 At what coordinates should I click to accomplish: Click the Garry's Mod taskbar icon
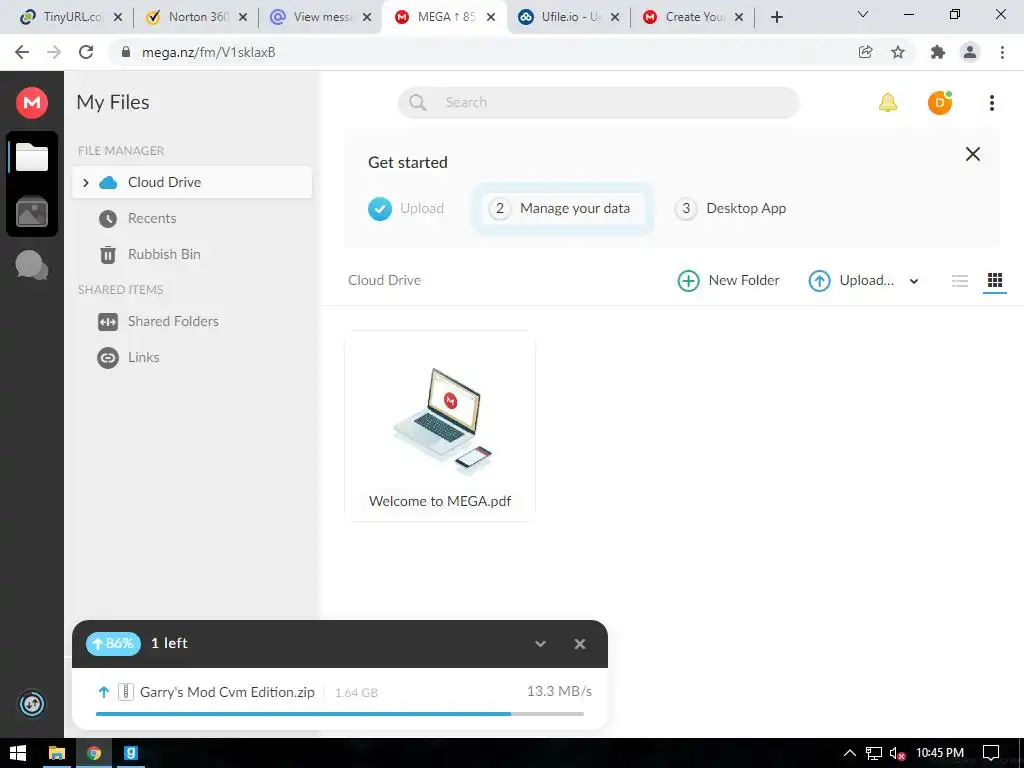pyautogui.click(x=131, y=753)
